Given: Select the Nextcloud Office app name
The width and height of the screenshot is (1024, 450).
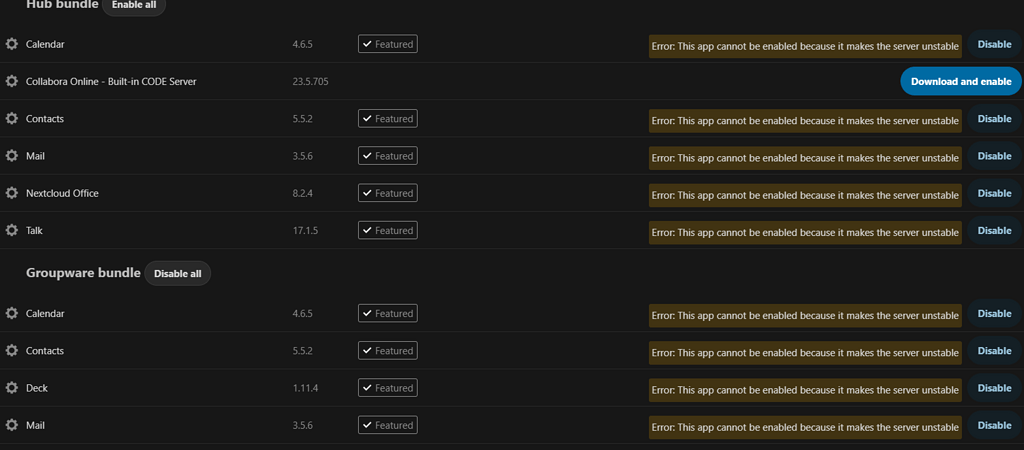Looking at the screenshot, I should [x=62, y=193].
